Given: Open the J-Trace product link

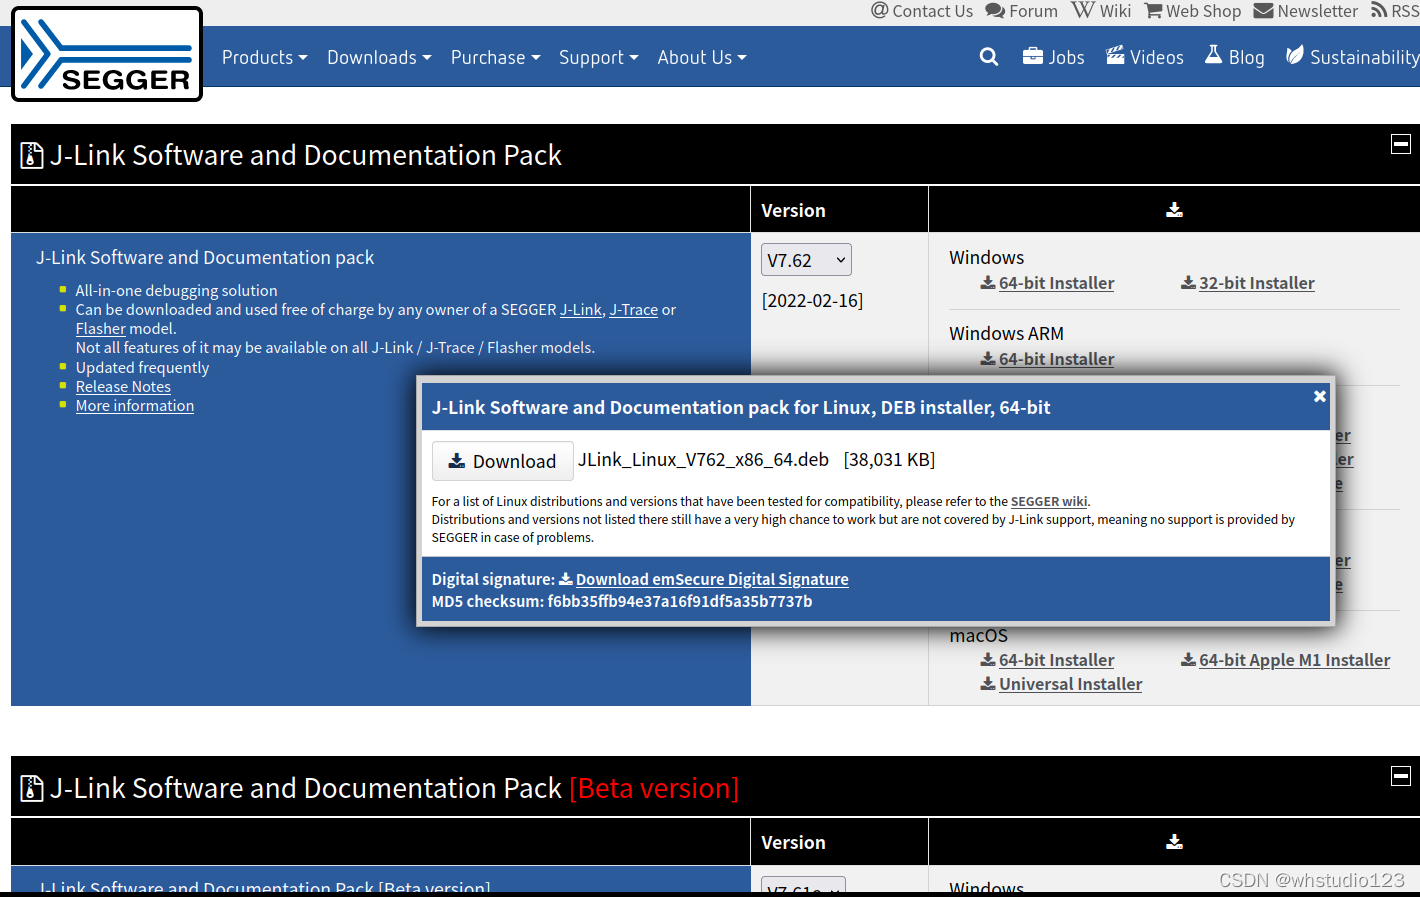Looking at the screenshot, I should [x=634, y=310].
